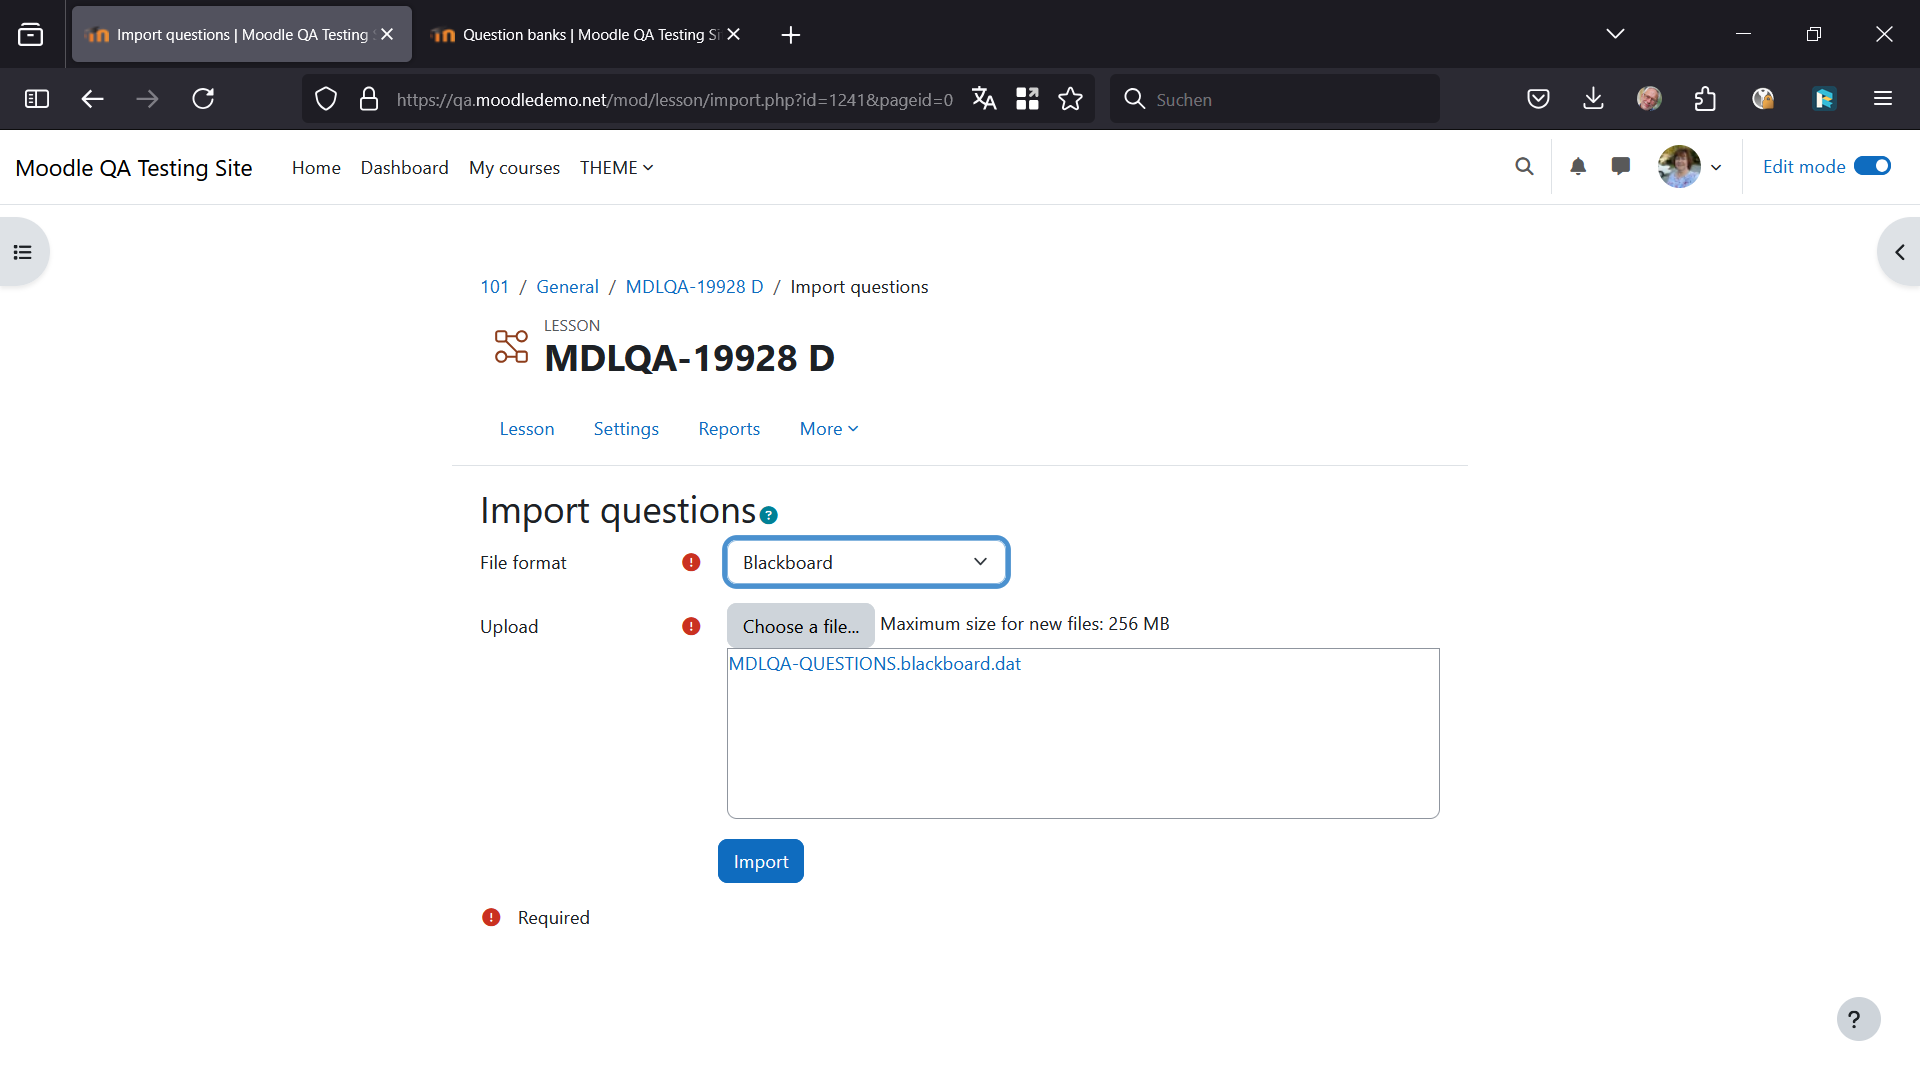Click the Import button
Viewport: 1920px width, 1080px height.
(761, 862)
